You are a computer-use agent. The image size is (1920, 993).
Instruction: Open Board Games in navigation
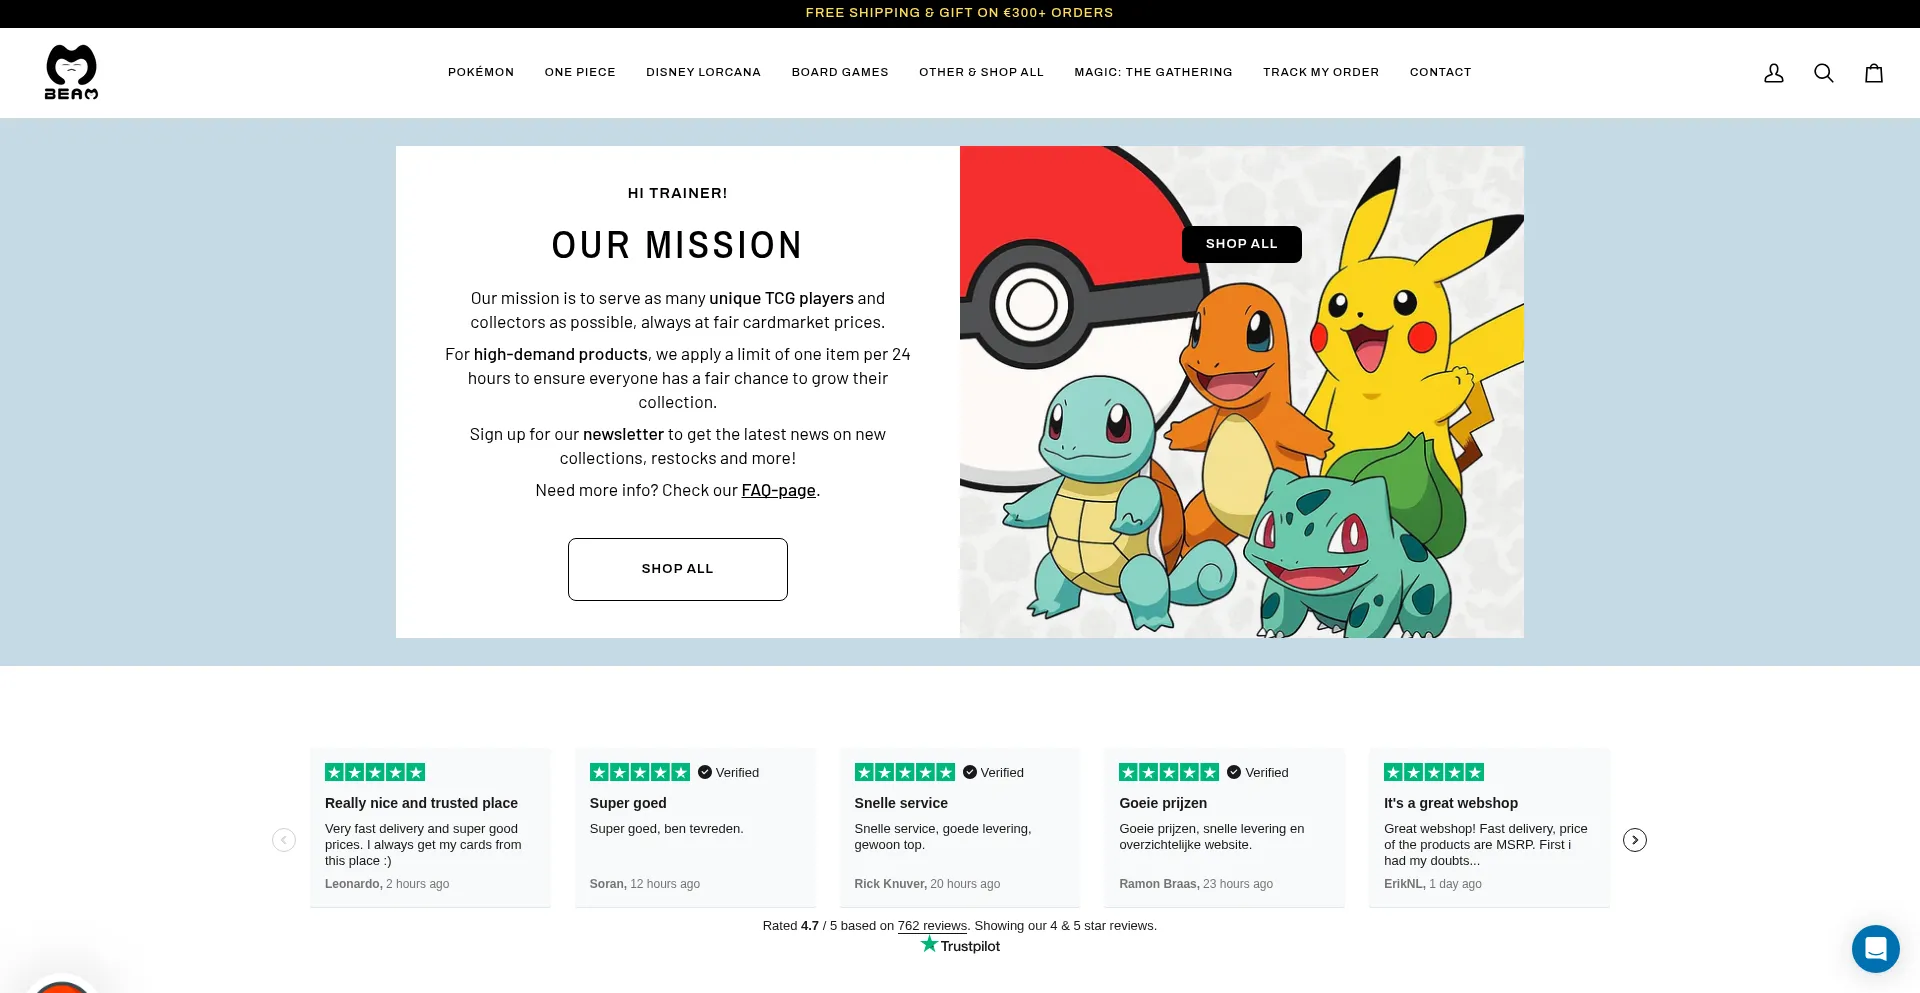coord(840,72)
